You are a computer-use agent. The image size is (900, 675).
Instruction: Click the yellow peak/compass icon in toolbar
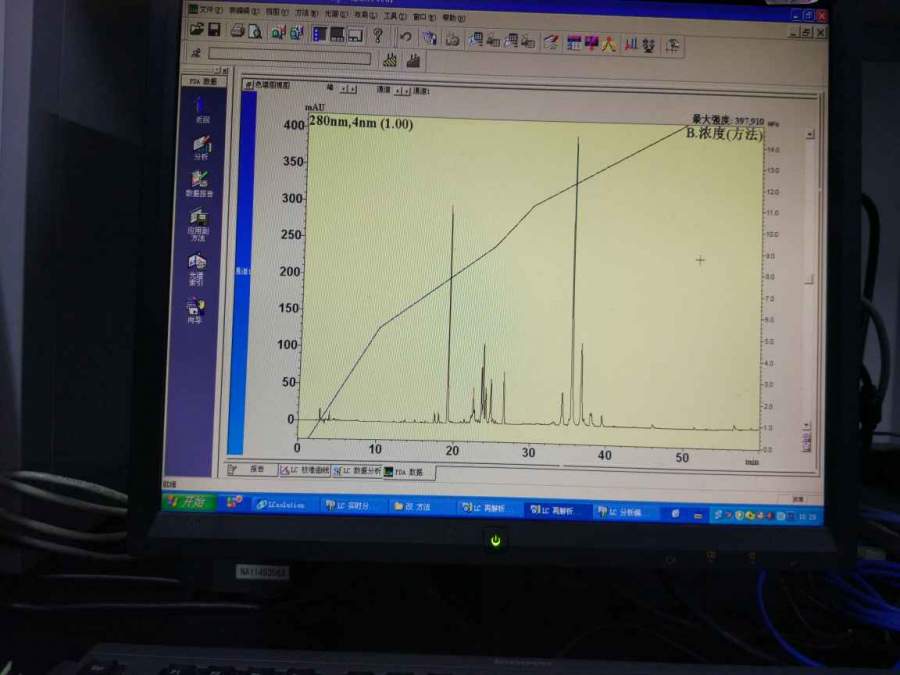point(609,43)
